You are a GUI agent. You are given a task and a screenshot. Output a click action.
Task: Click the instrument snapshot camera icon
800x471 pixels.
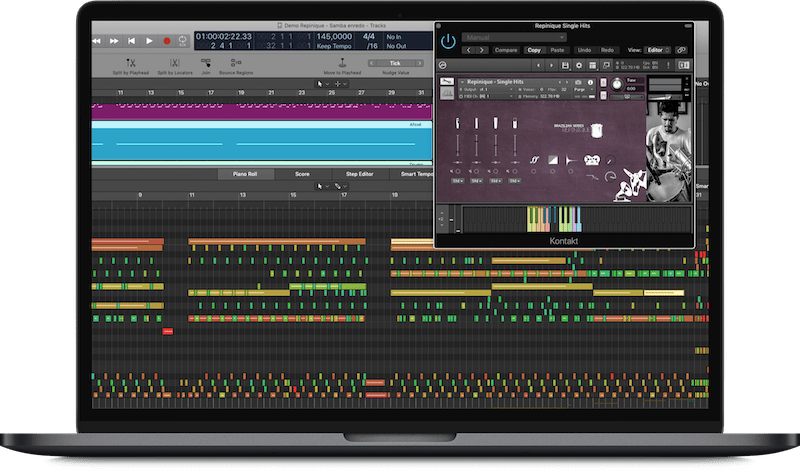coord(578,82)
